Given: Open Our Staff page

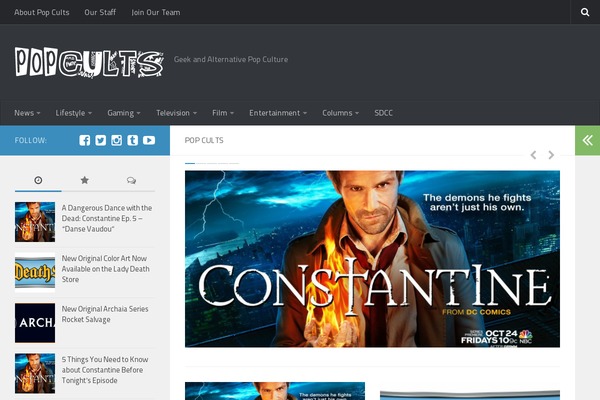Looking at the screenshot, I should 100,12.
